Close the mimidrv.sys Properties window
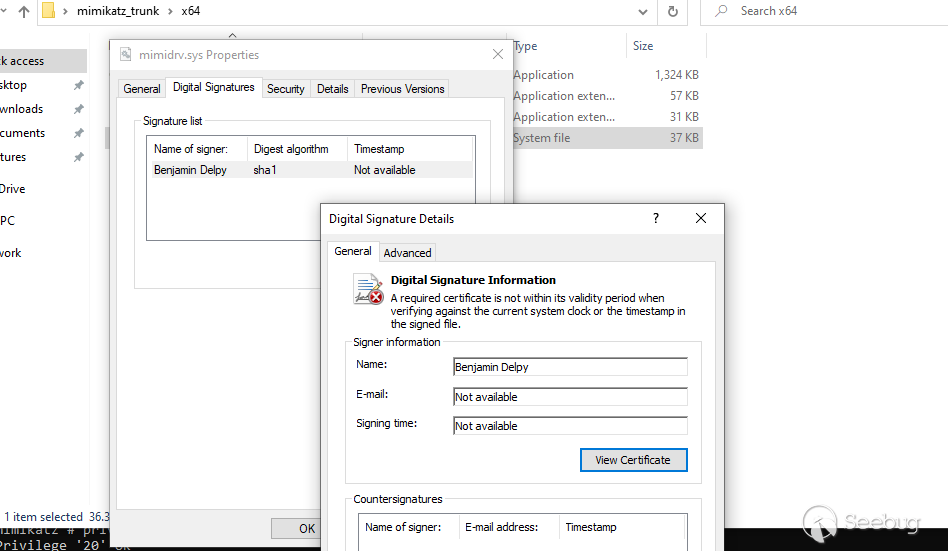This screenshot has height=551, width=948. coord(497,54)
